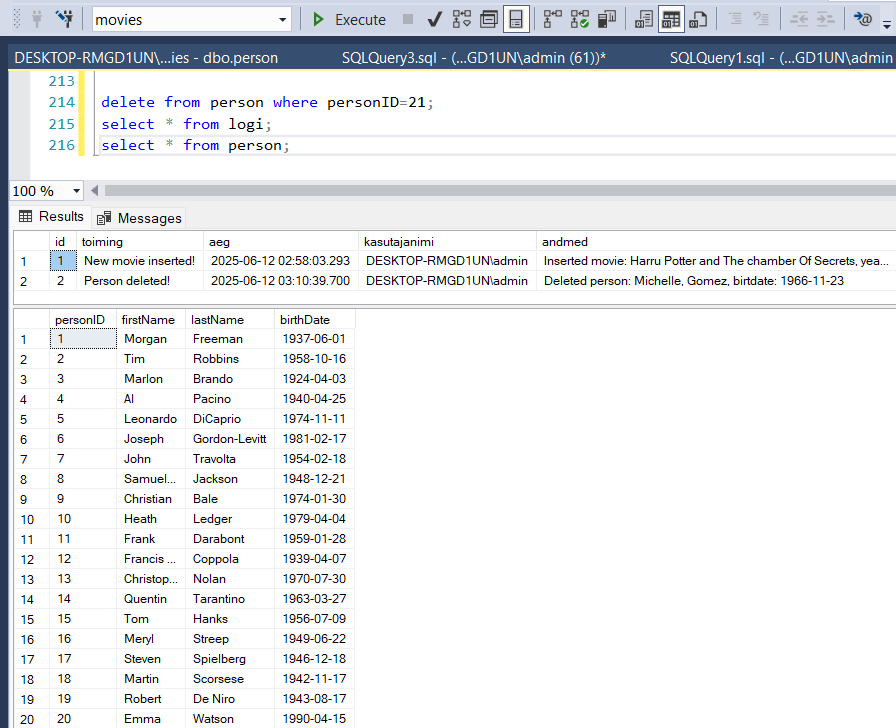Click the 'Inserted movie: Harru Potter' cell
The height and width of the screenshot is (728, 896).
[x=716, y=261]
